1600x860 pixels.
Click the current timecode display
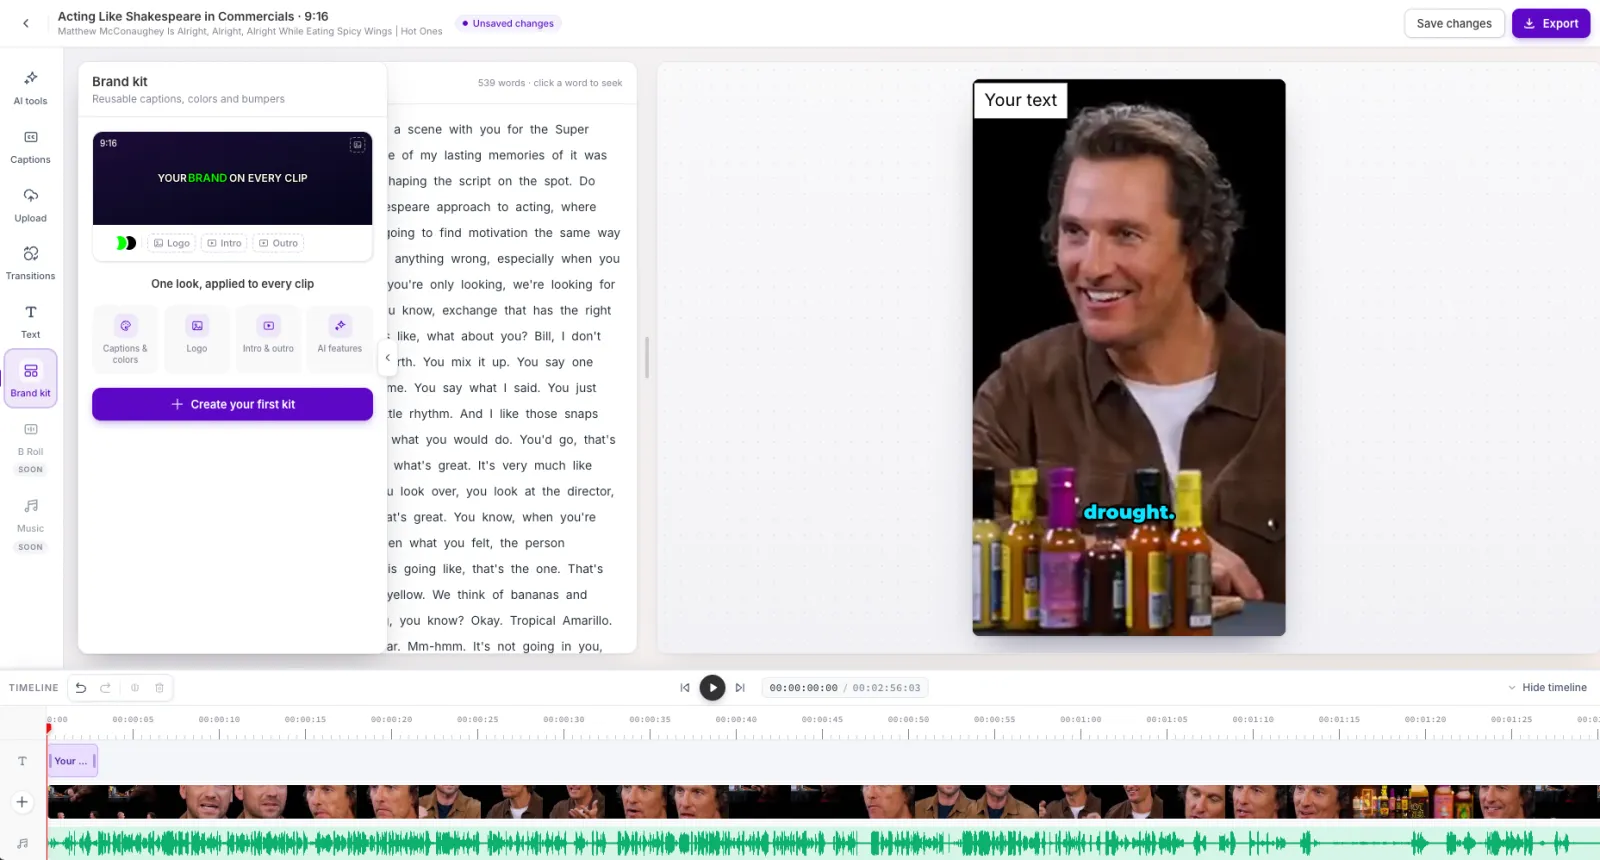pyautogui.click(x=803, y=688)
